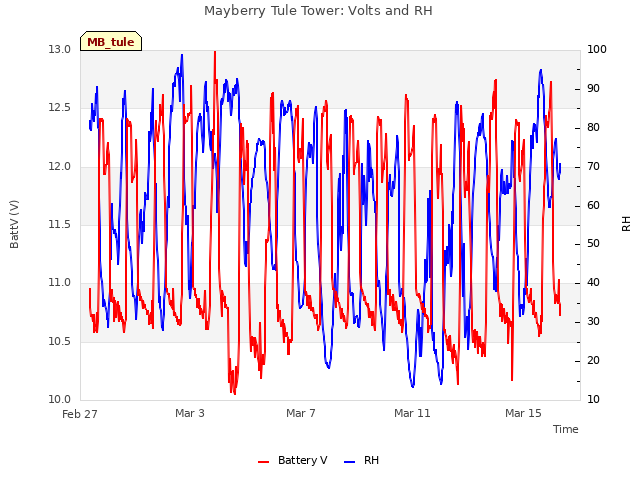640x480 pixels.
Task: Click the Mar 7 date tick label
Action: tap(301, 413)
